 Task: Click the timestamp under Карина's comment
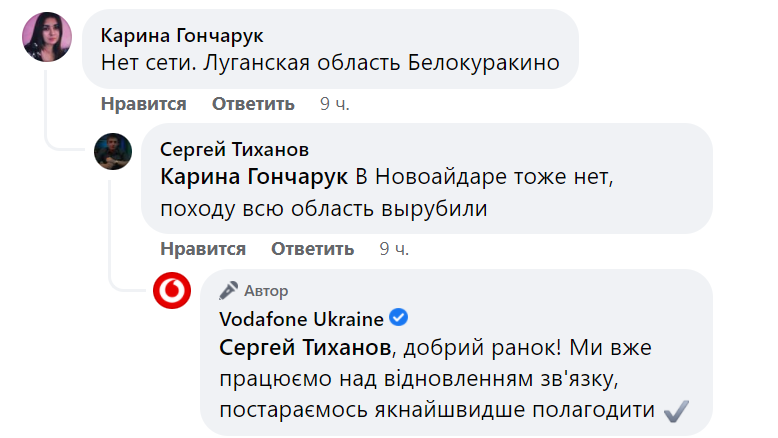click(x=334, y=104)
